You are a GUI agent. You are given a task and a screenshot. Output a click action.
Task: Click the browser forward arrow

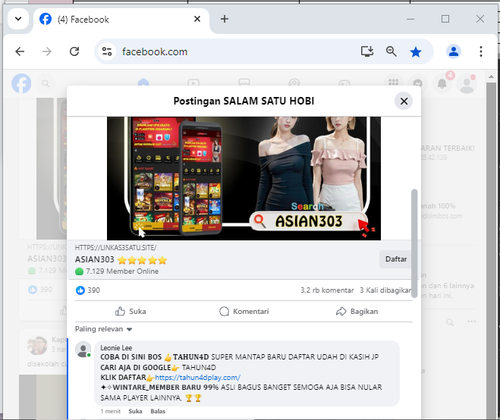click(47, 52)
